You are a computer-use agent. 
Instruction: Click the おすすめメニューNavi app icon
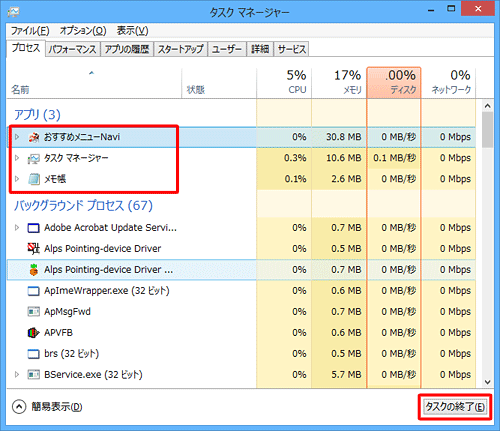click(x=34, y=137)
